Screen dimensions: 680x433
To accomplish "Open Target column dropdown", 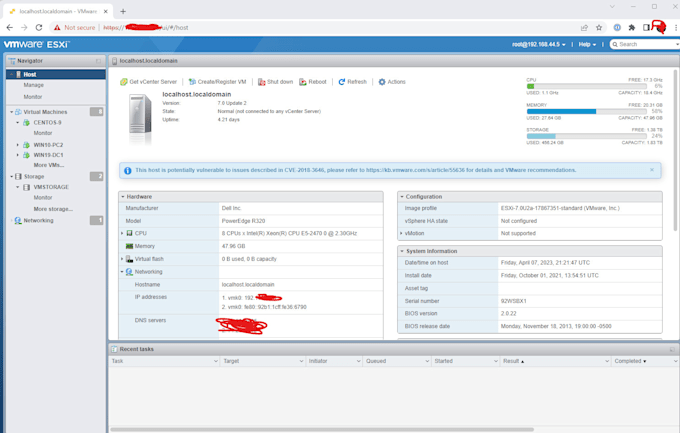I will (x=301, y=361).
